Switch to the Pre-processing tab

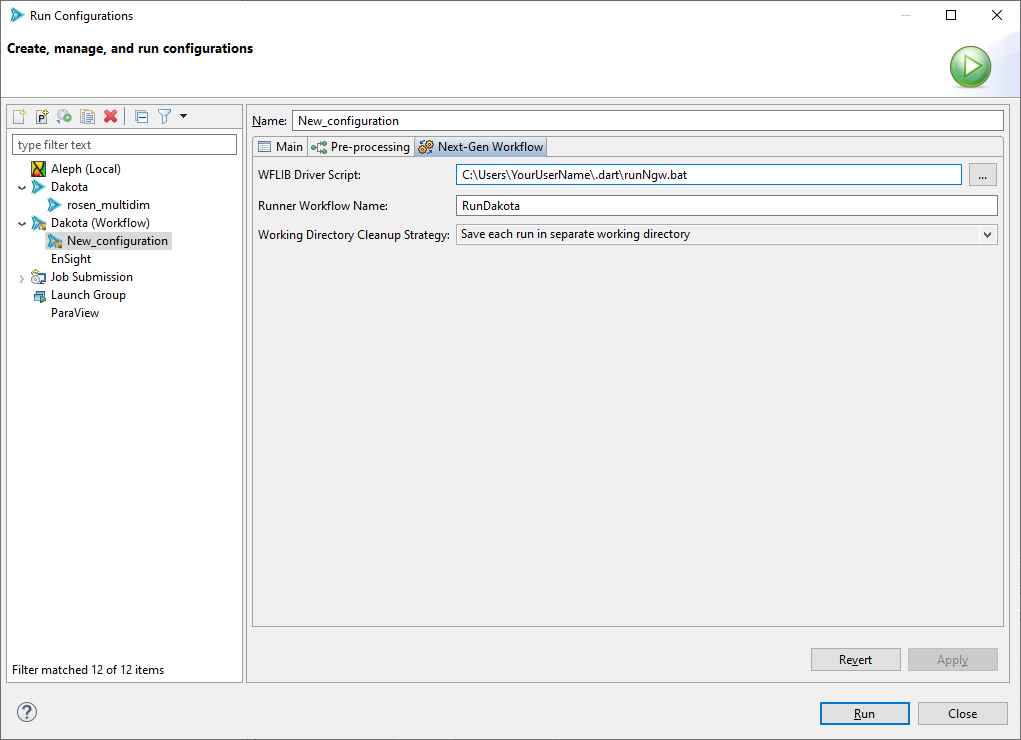[x=360, y=146]
